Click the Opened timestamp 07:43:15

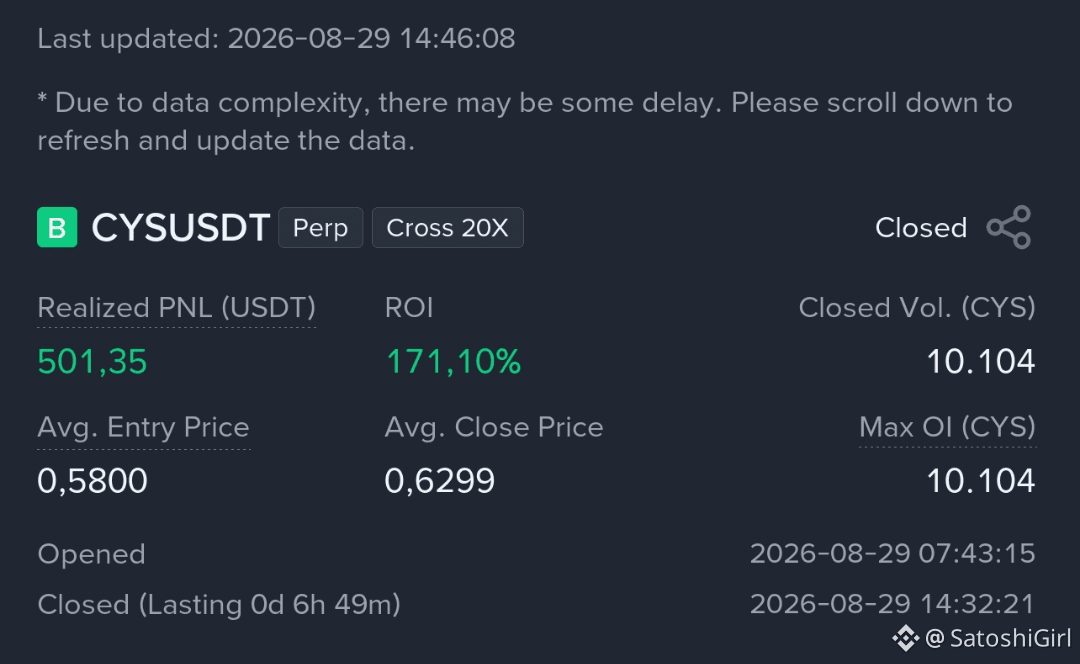click(x=893, y=554)
